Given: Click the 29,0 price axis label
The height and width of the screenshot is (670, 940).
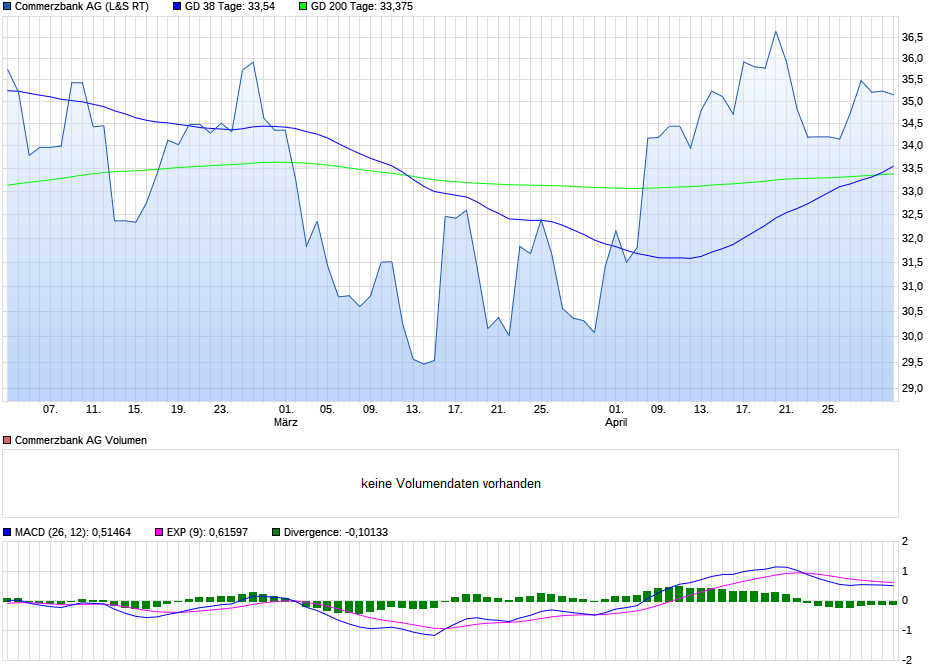Looking at the screenshot, I should click(x=912, y=388).
